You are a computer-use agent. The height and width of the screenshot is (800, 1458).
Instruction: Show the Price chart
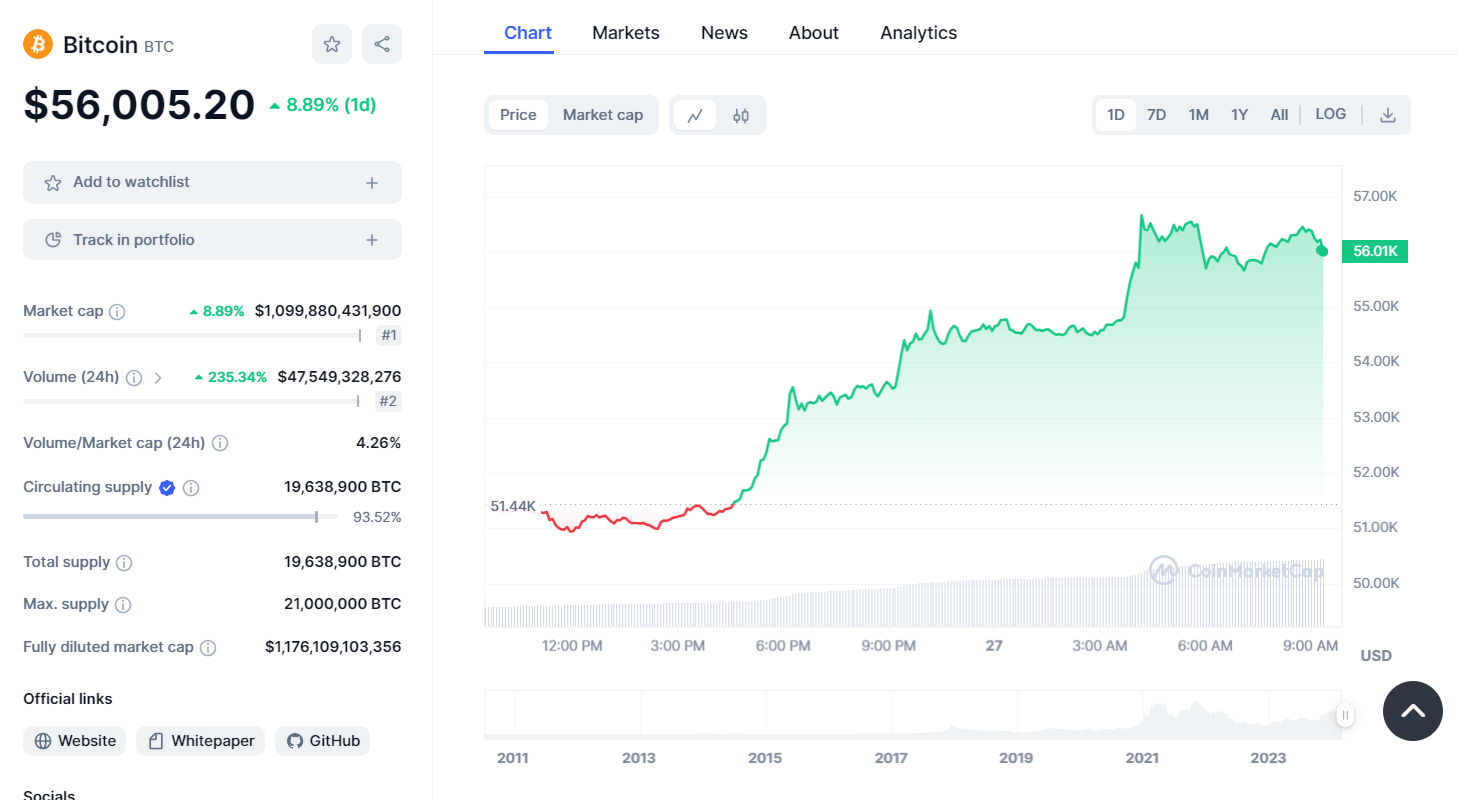518,115
